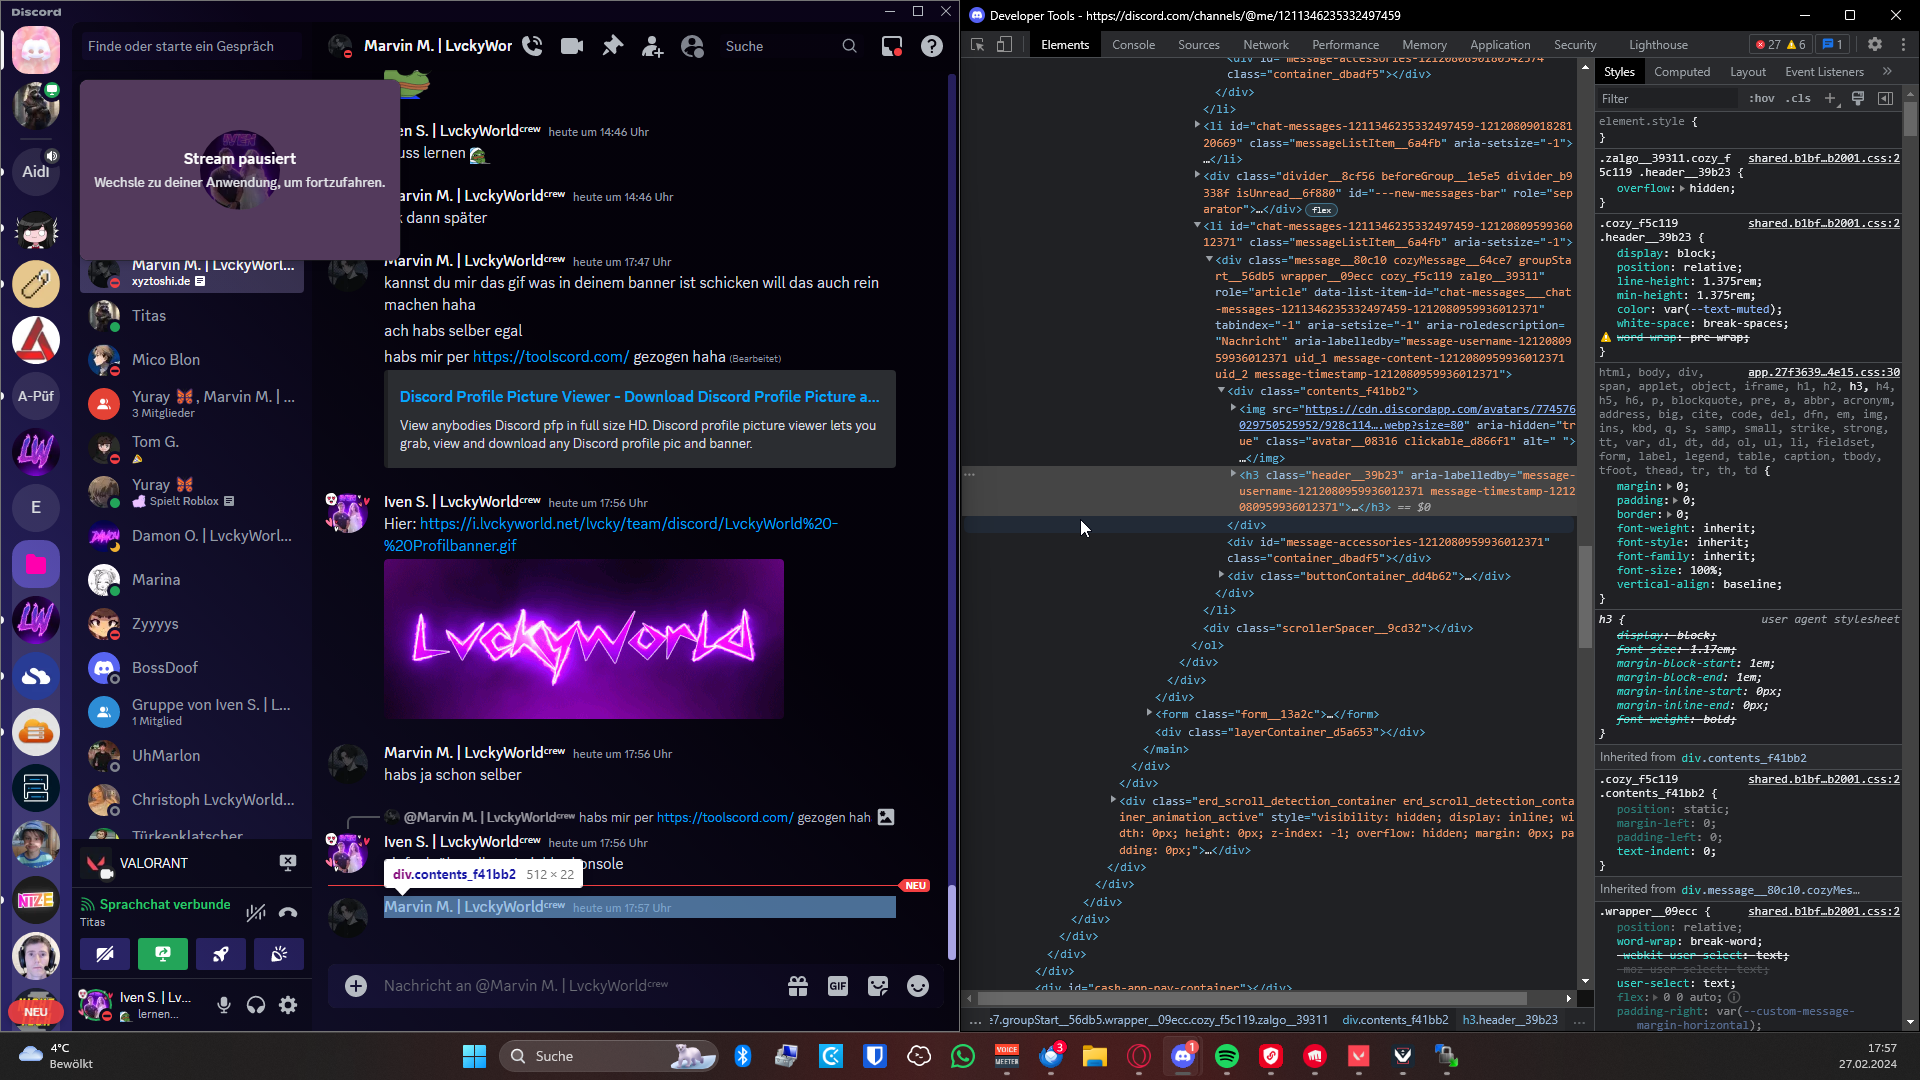Toggle headphone deafen
The image size is (1920, 1080).
tap(256, 1005)
